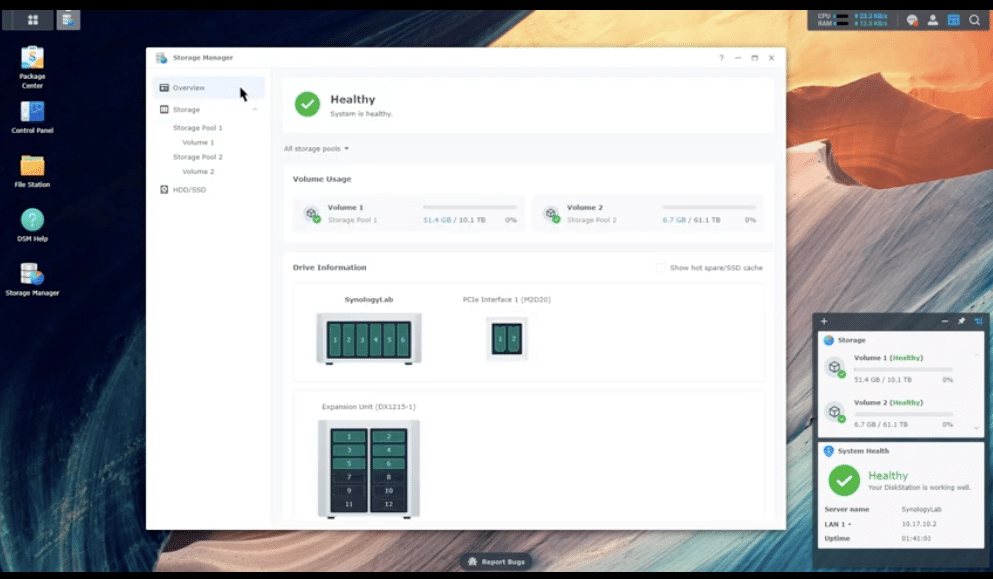
Task: Click the Report Bugs button
Action: [x=496, y=562]
